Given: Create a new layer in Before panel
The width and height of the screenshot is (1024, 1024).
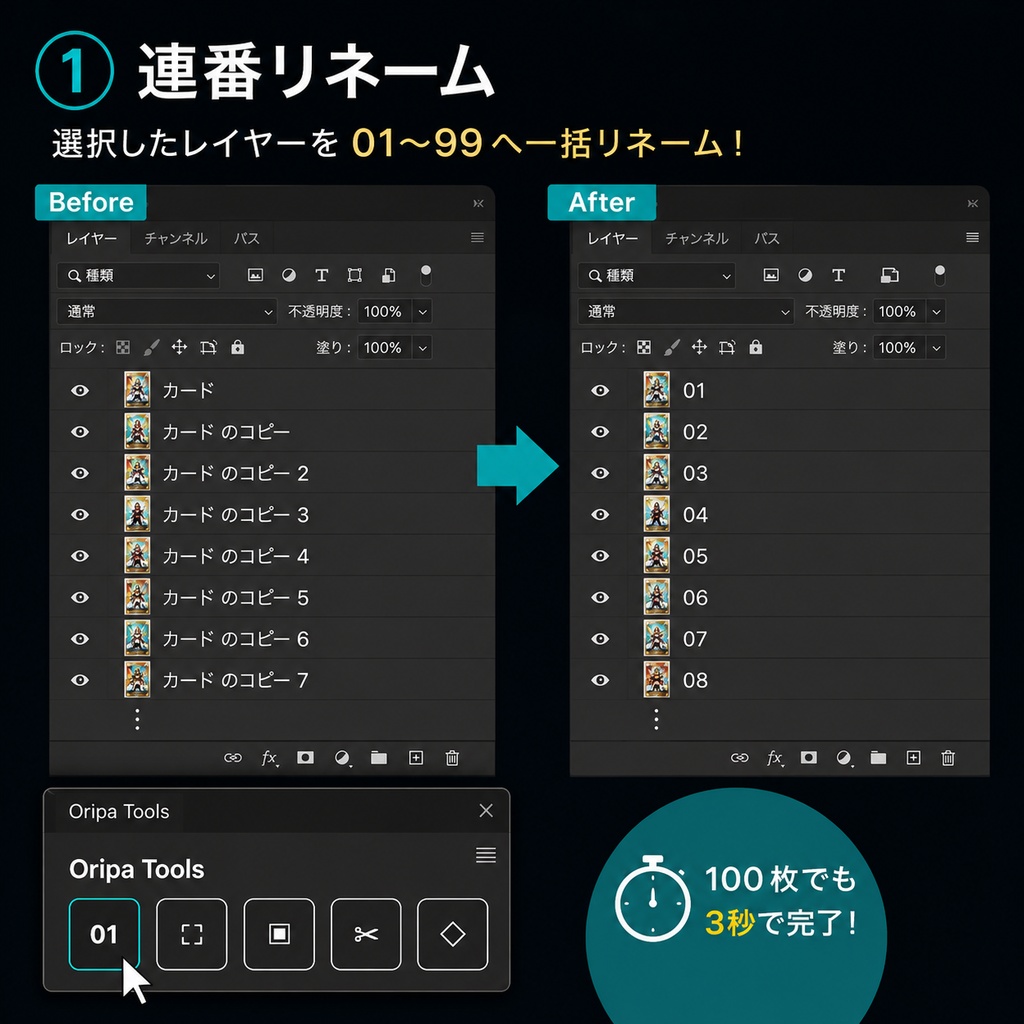Looking at the screenshot, I should tap(416, 758).
